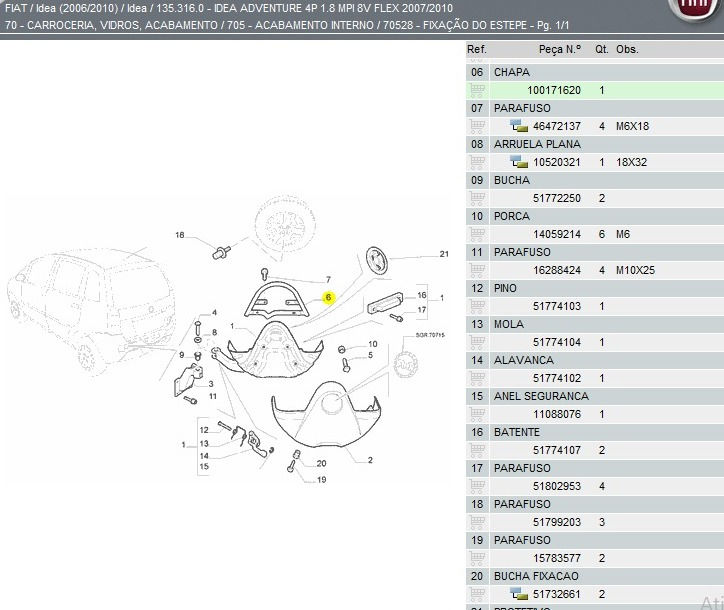The width and height of the screenshot is (724, 610).
Task: Click the 'Obs.' column header
Action: click(x=627, y=49)
